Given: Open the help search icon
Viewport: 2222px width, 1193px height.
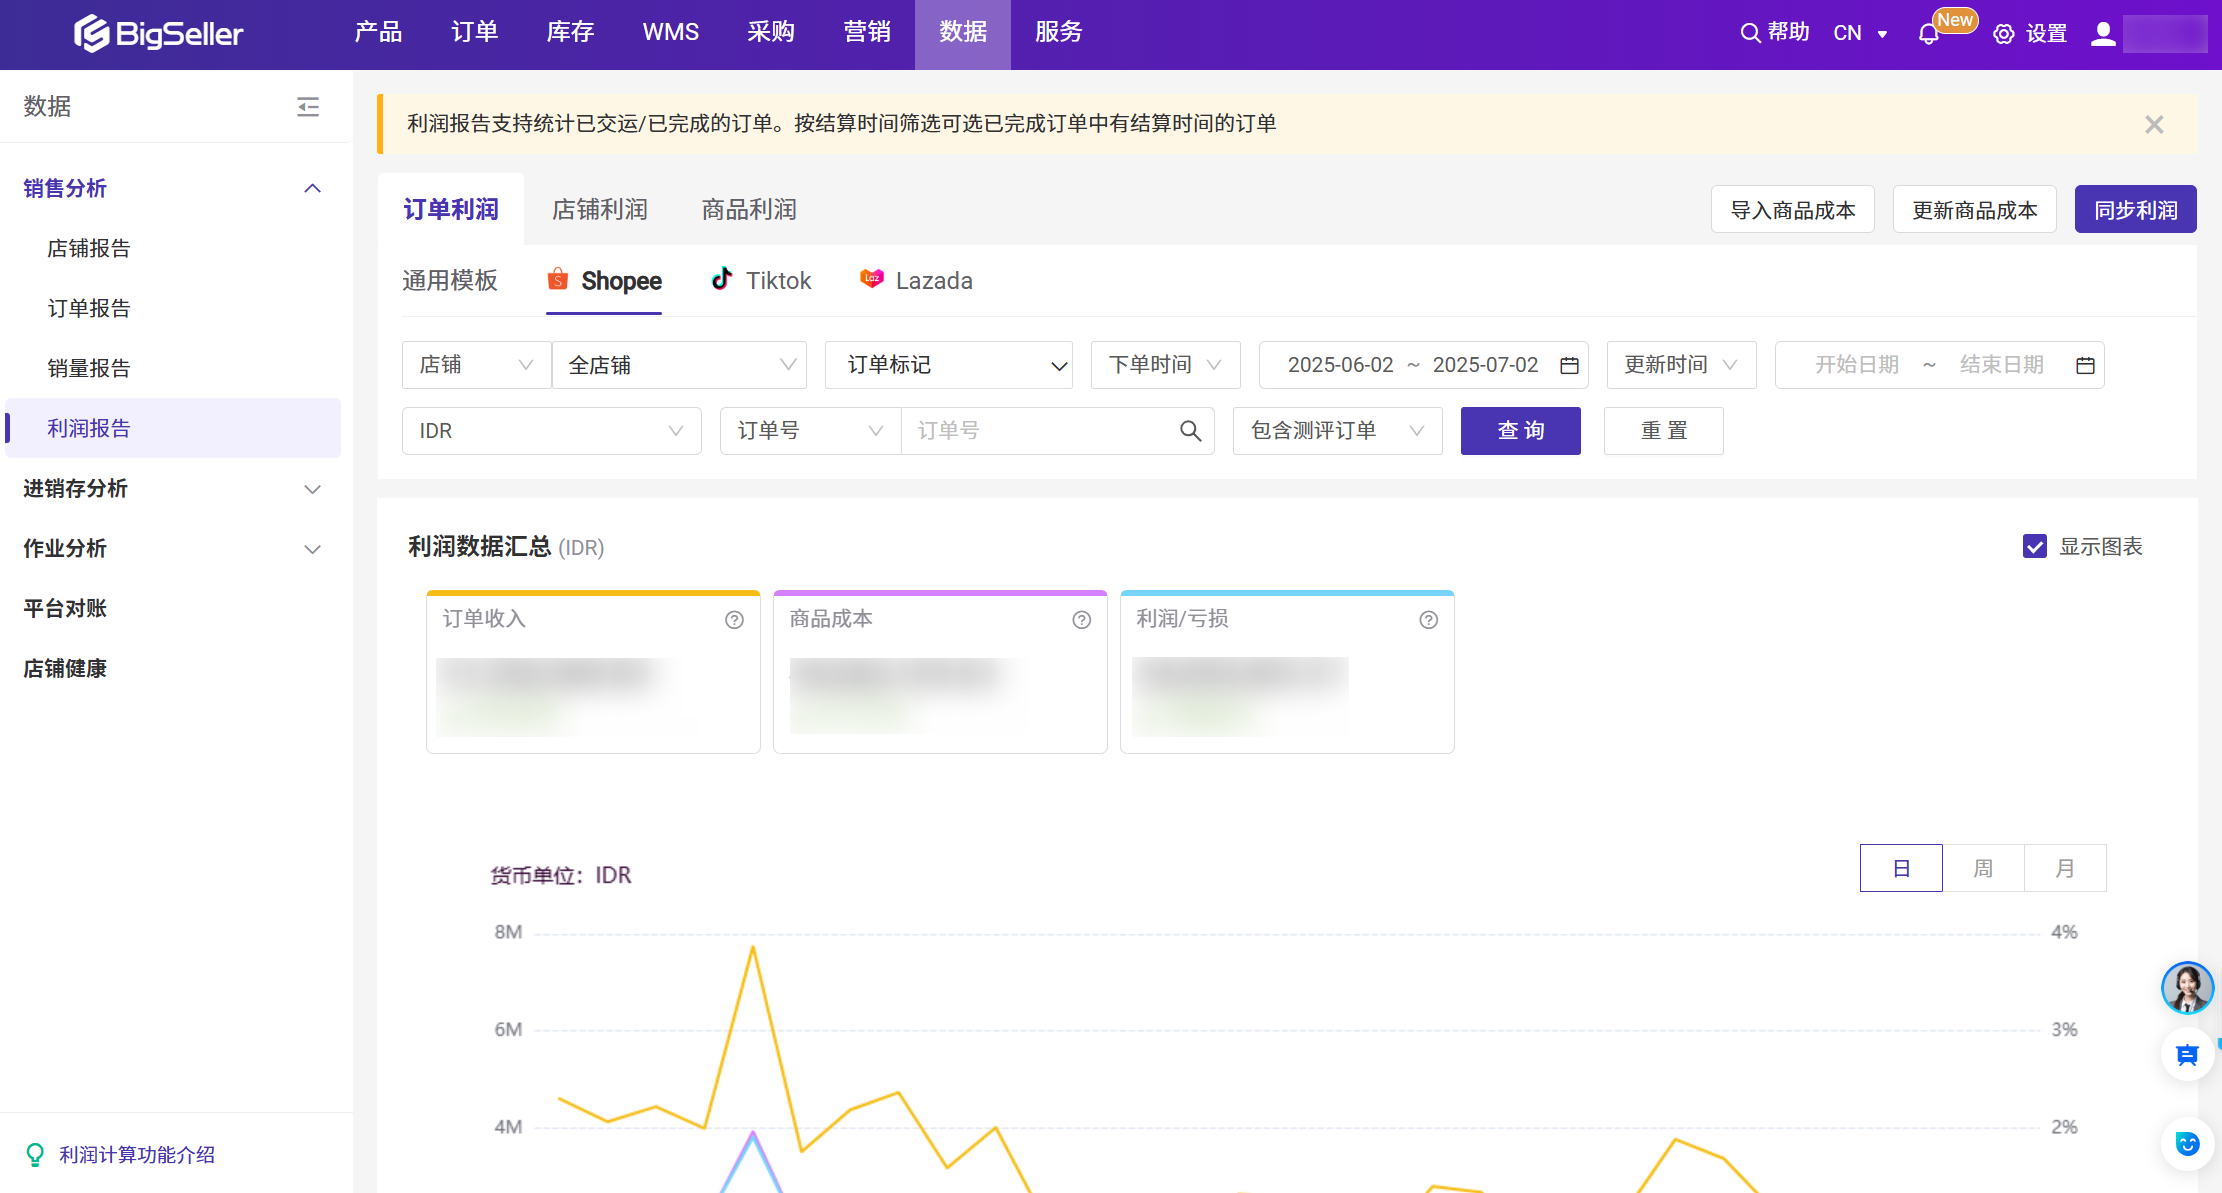Looking at the screenshot, I should click(1749, 33).
